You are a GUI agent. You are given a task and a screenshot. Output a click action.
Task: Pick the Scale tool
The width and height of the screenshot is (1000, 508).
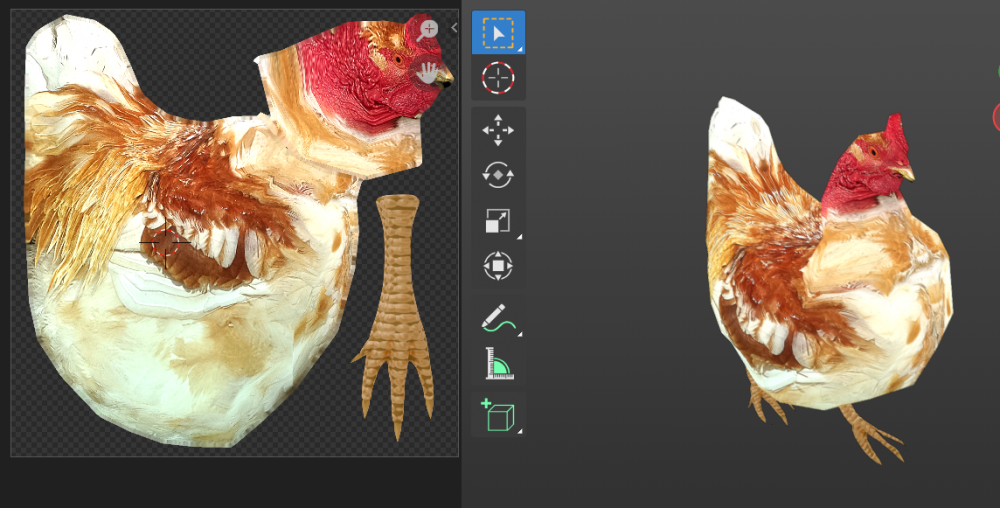coord(498,220)
